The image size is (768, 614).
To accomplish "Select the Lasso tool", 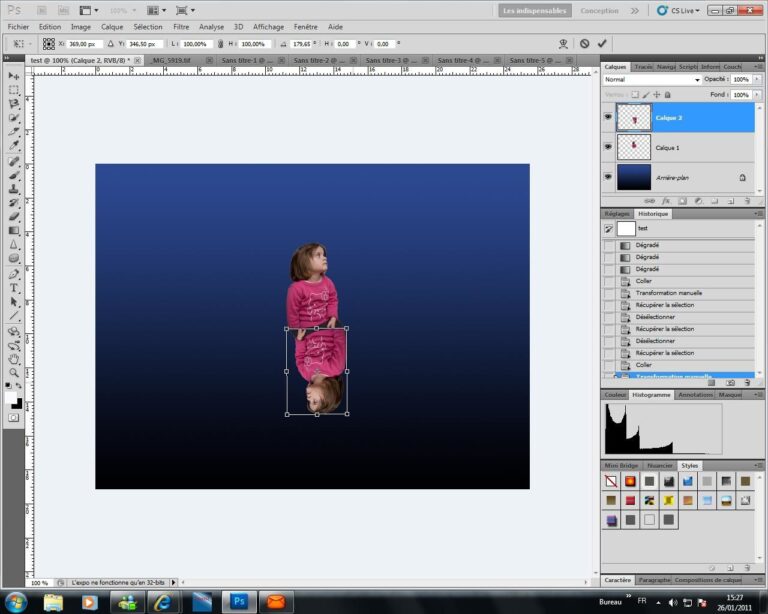I will pos(14,104).
